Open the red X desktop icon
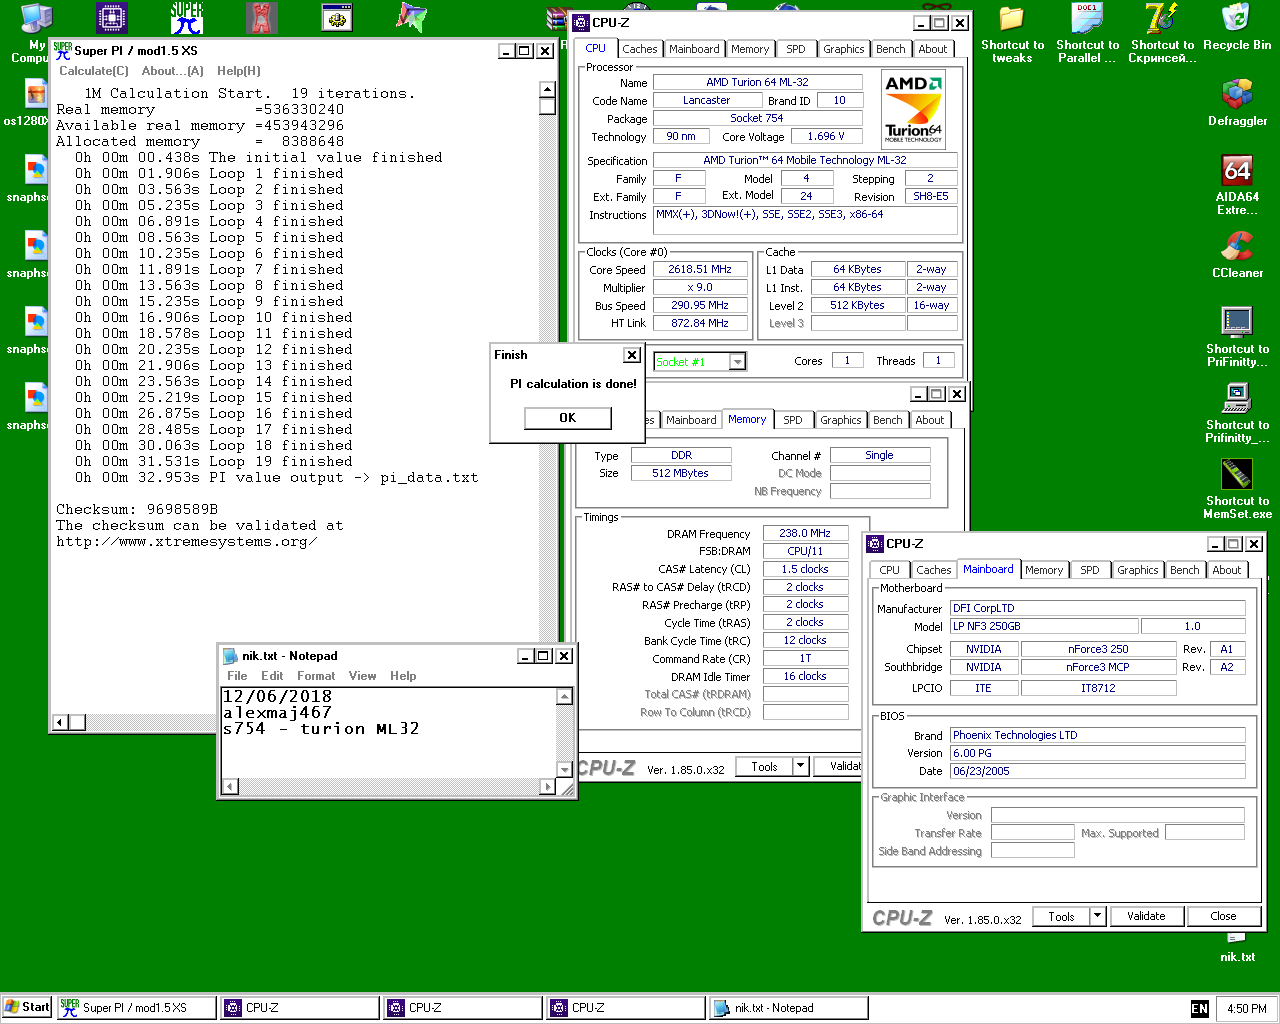 coord(262,17)
